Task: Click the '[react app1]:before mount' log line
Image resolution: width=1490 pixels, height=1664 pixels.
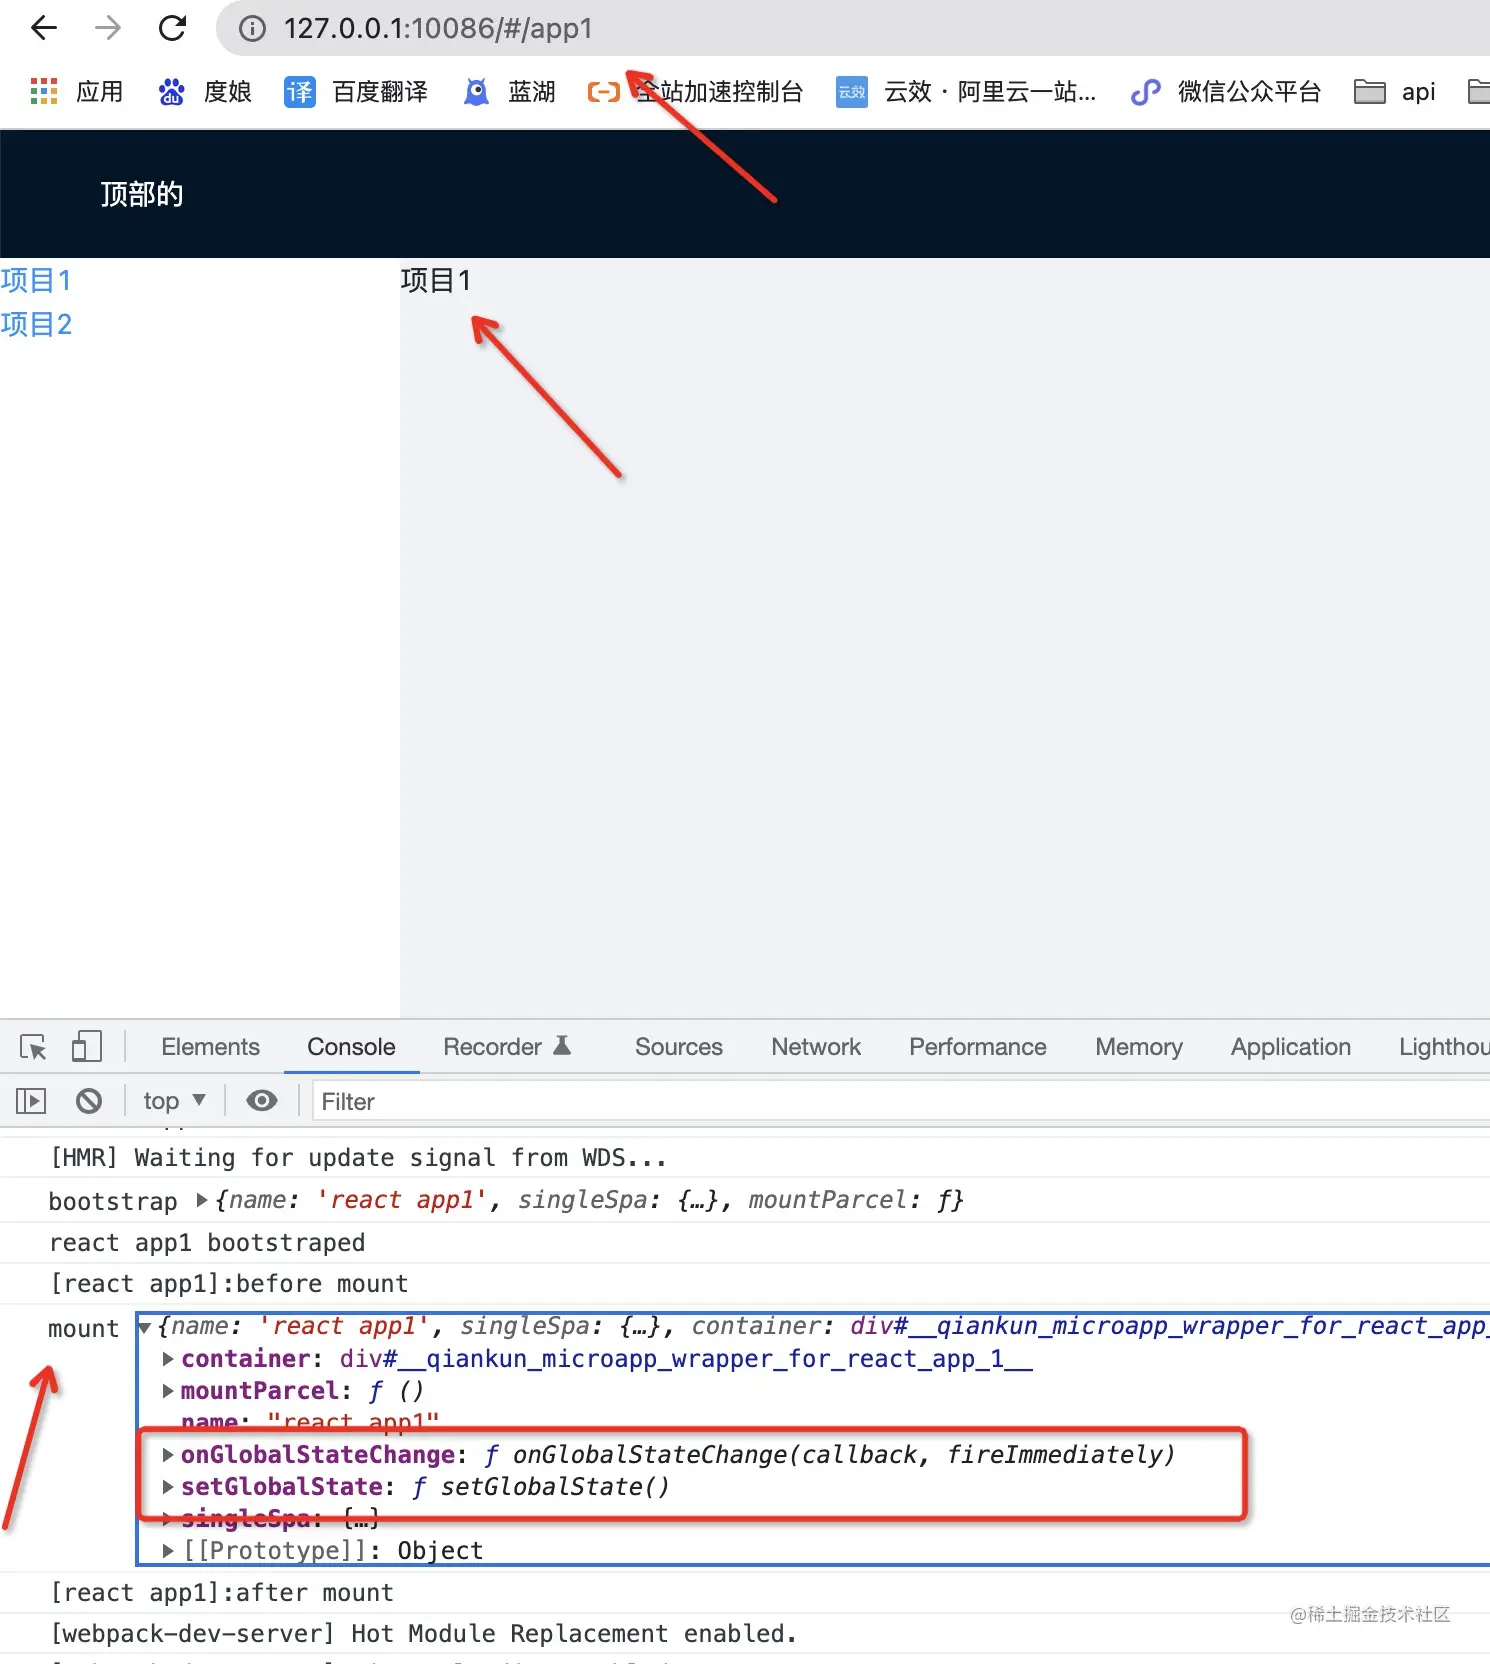Action: (x=229, y=1284)
